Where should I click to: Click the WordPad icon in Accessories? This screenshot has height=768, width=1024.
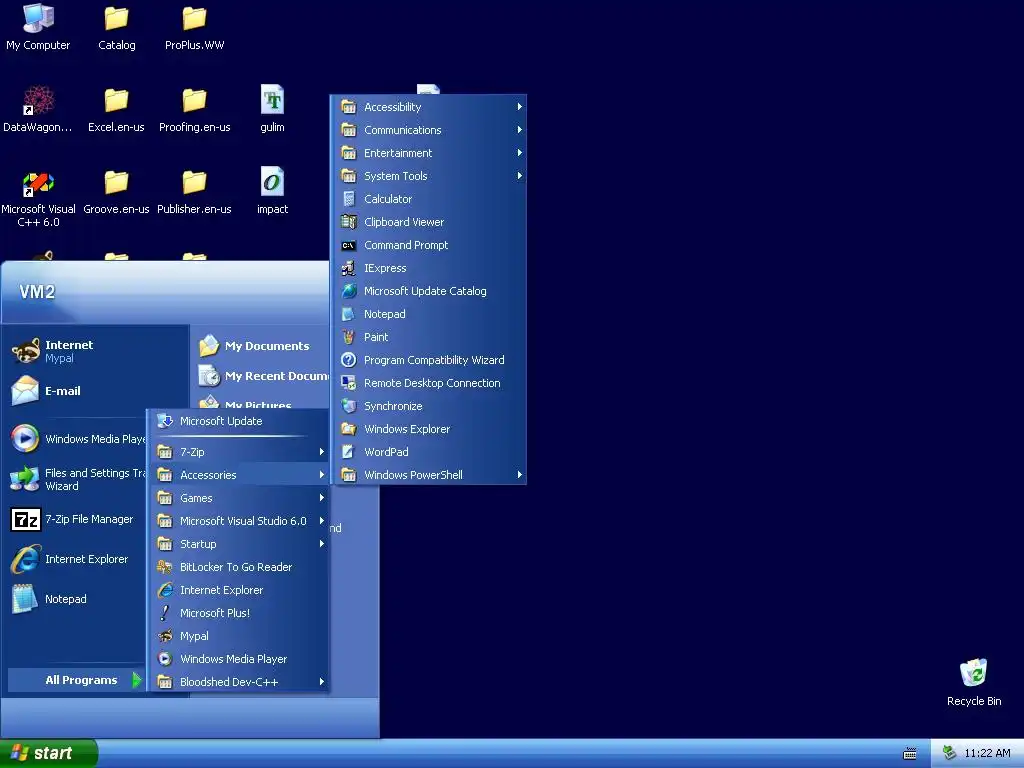pos(349,452)
